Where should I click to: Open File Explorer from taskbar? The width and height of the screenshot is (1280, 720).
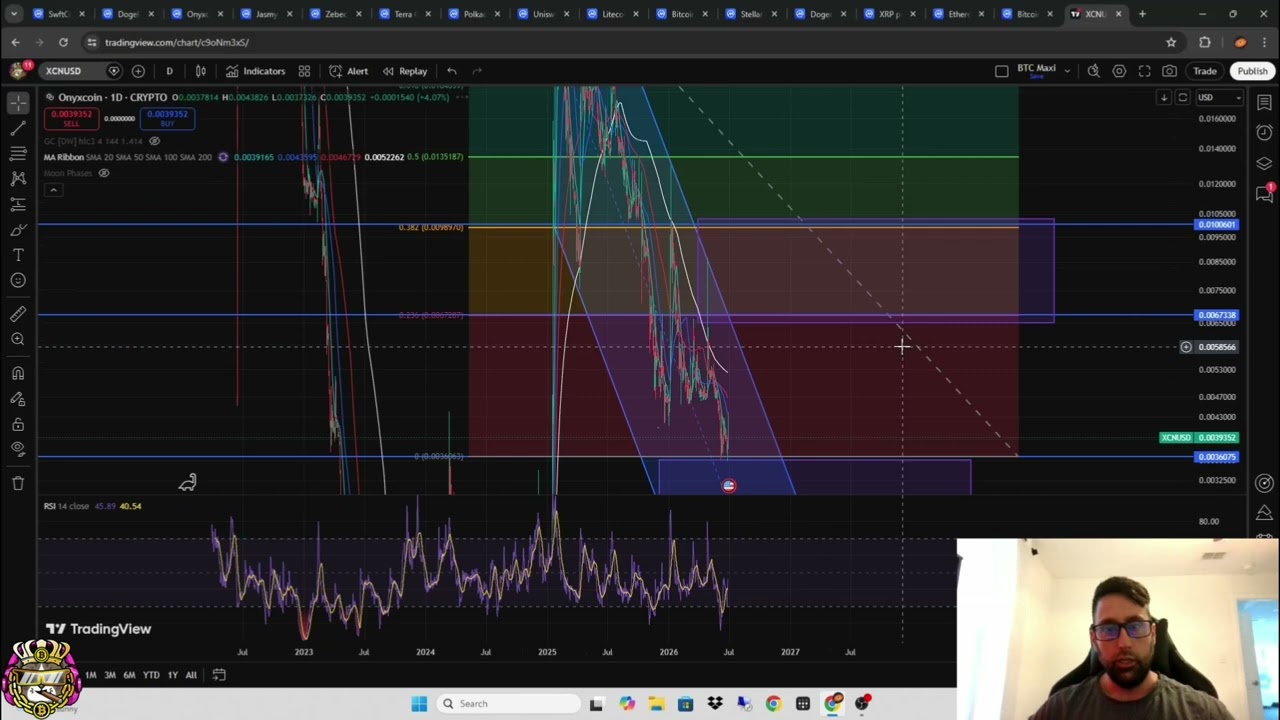tap(656, 704)
